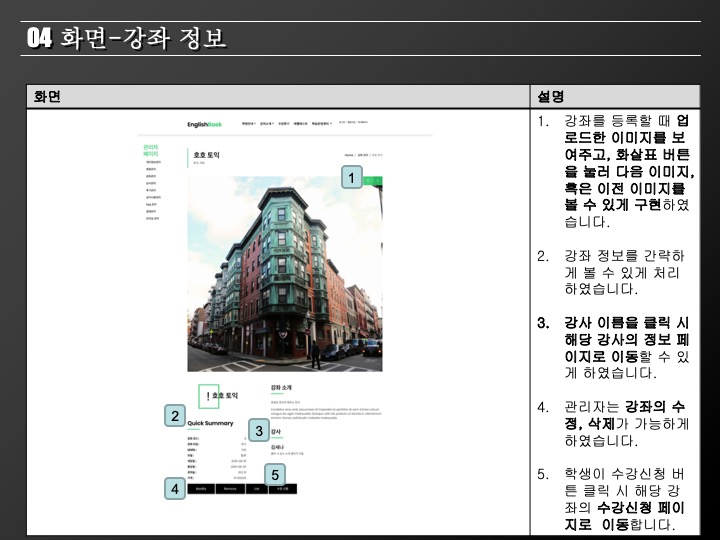Click the 호호 토익 page title
Image resolution: width=720 pixels, height=540 pixels.
tap(207, 155)
